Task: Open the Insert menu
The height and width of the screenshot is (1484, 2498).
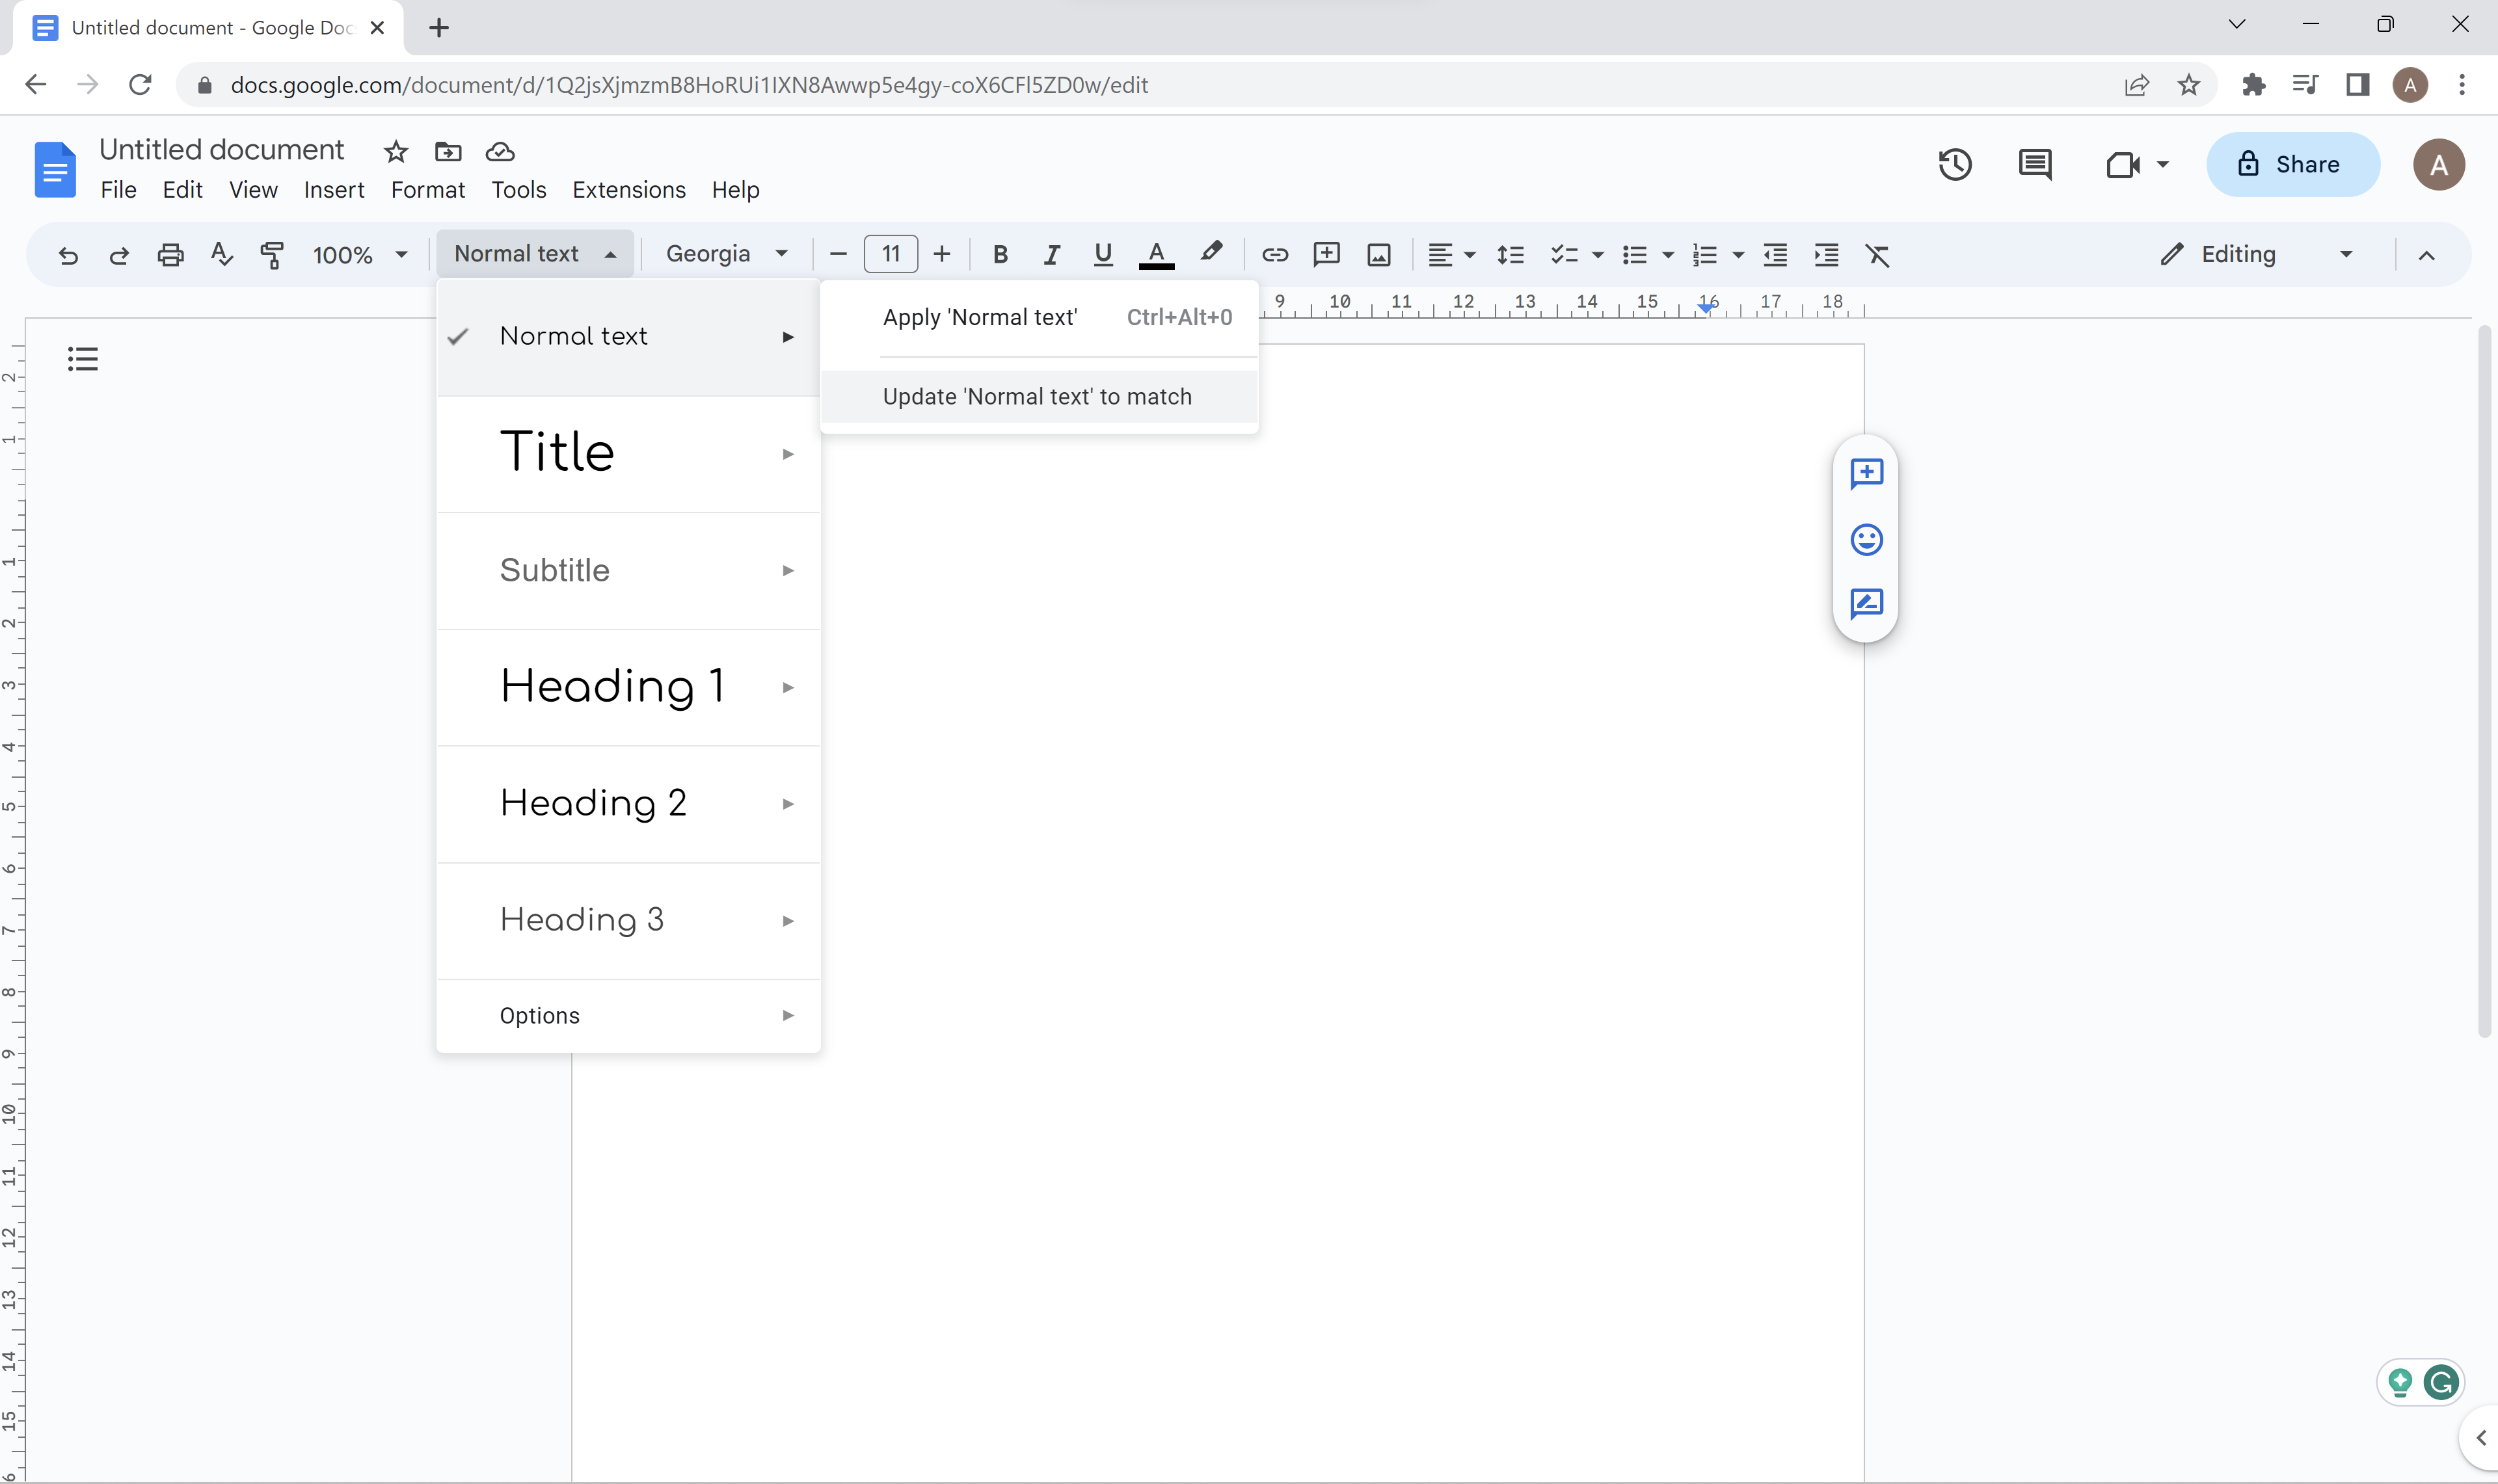Action: [x=334, y=190]
